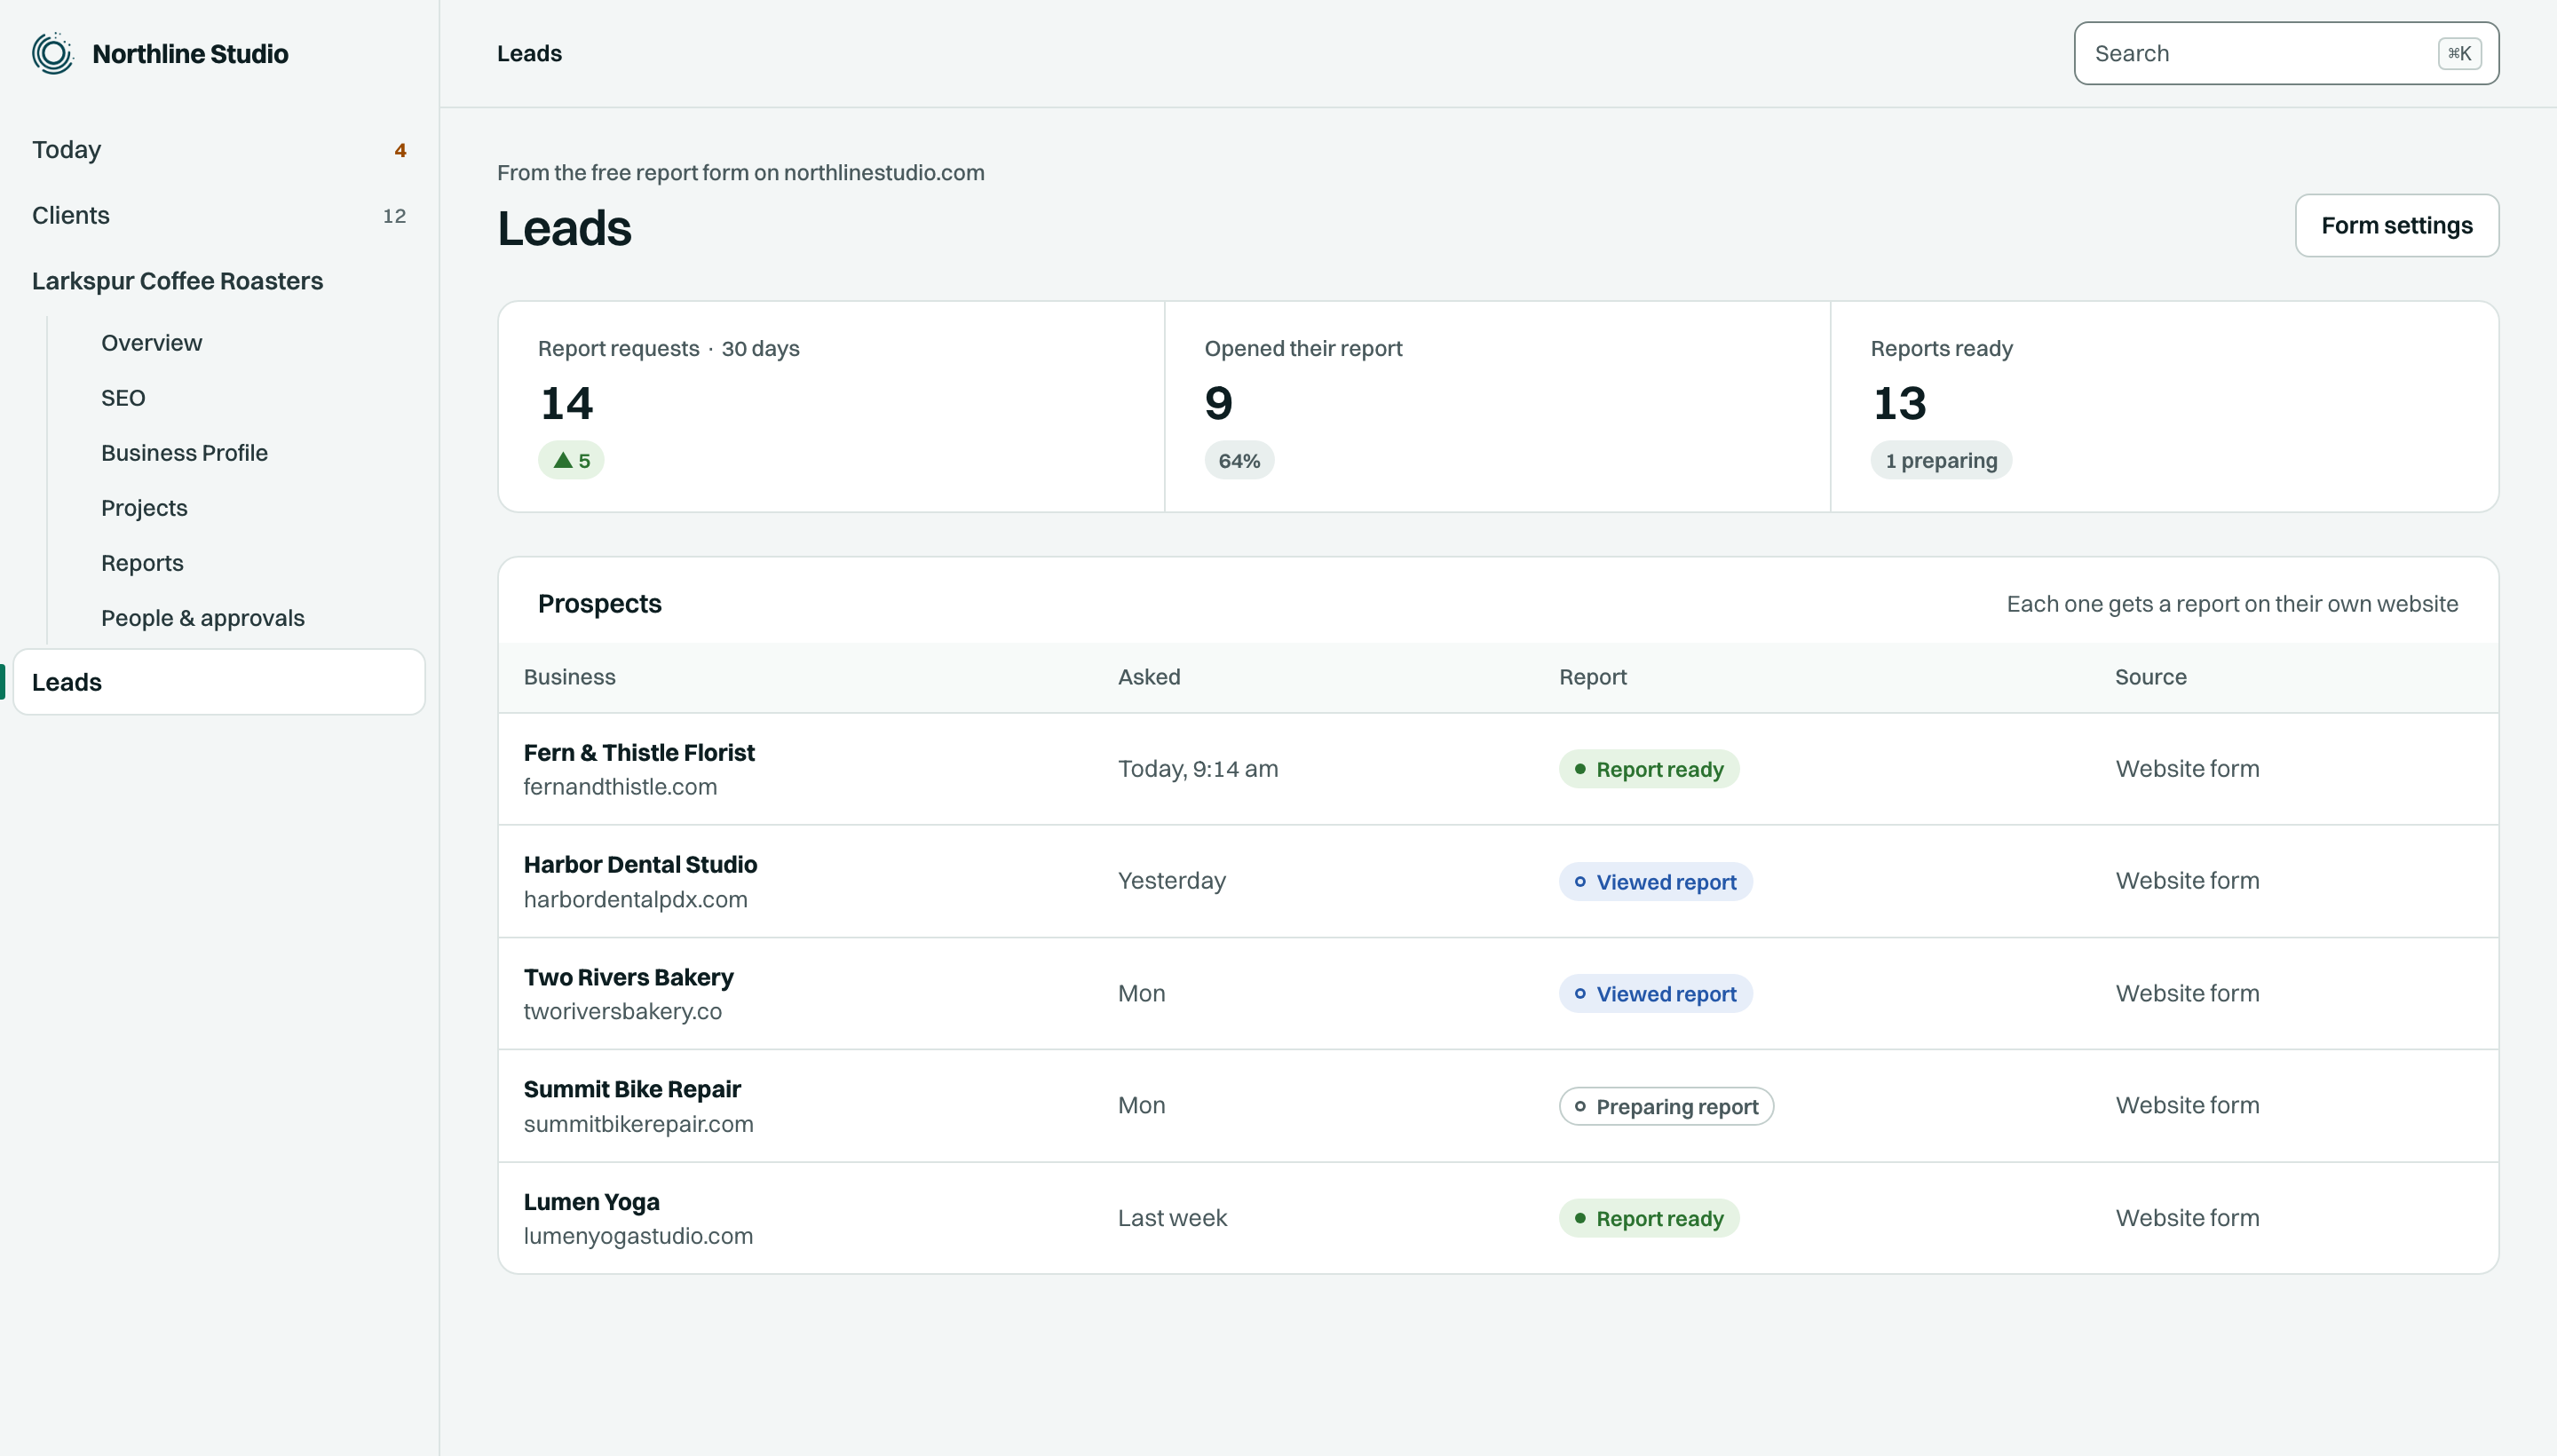Click the '1 preparing' badge
The image size is (2557, 1456).
click(1941, 460)
